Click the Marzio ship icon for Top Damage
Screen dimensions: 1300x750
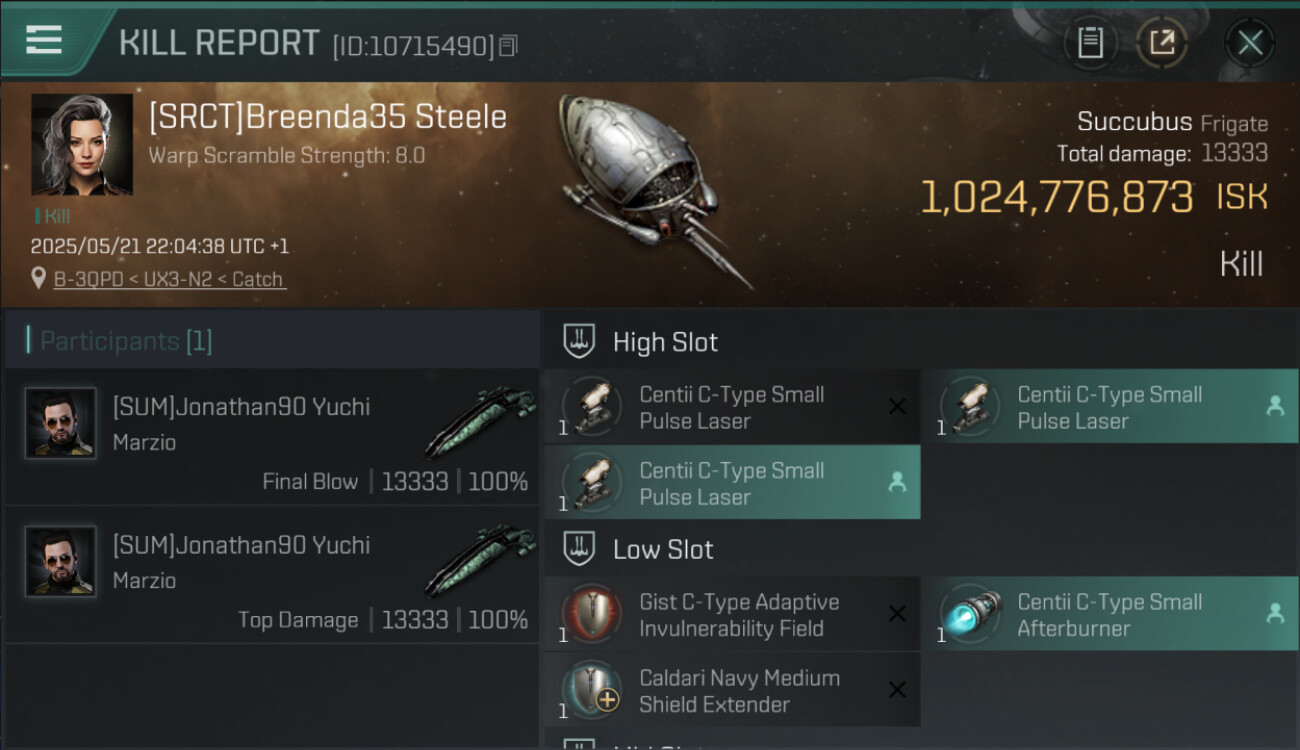coord(480,560)
